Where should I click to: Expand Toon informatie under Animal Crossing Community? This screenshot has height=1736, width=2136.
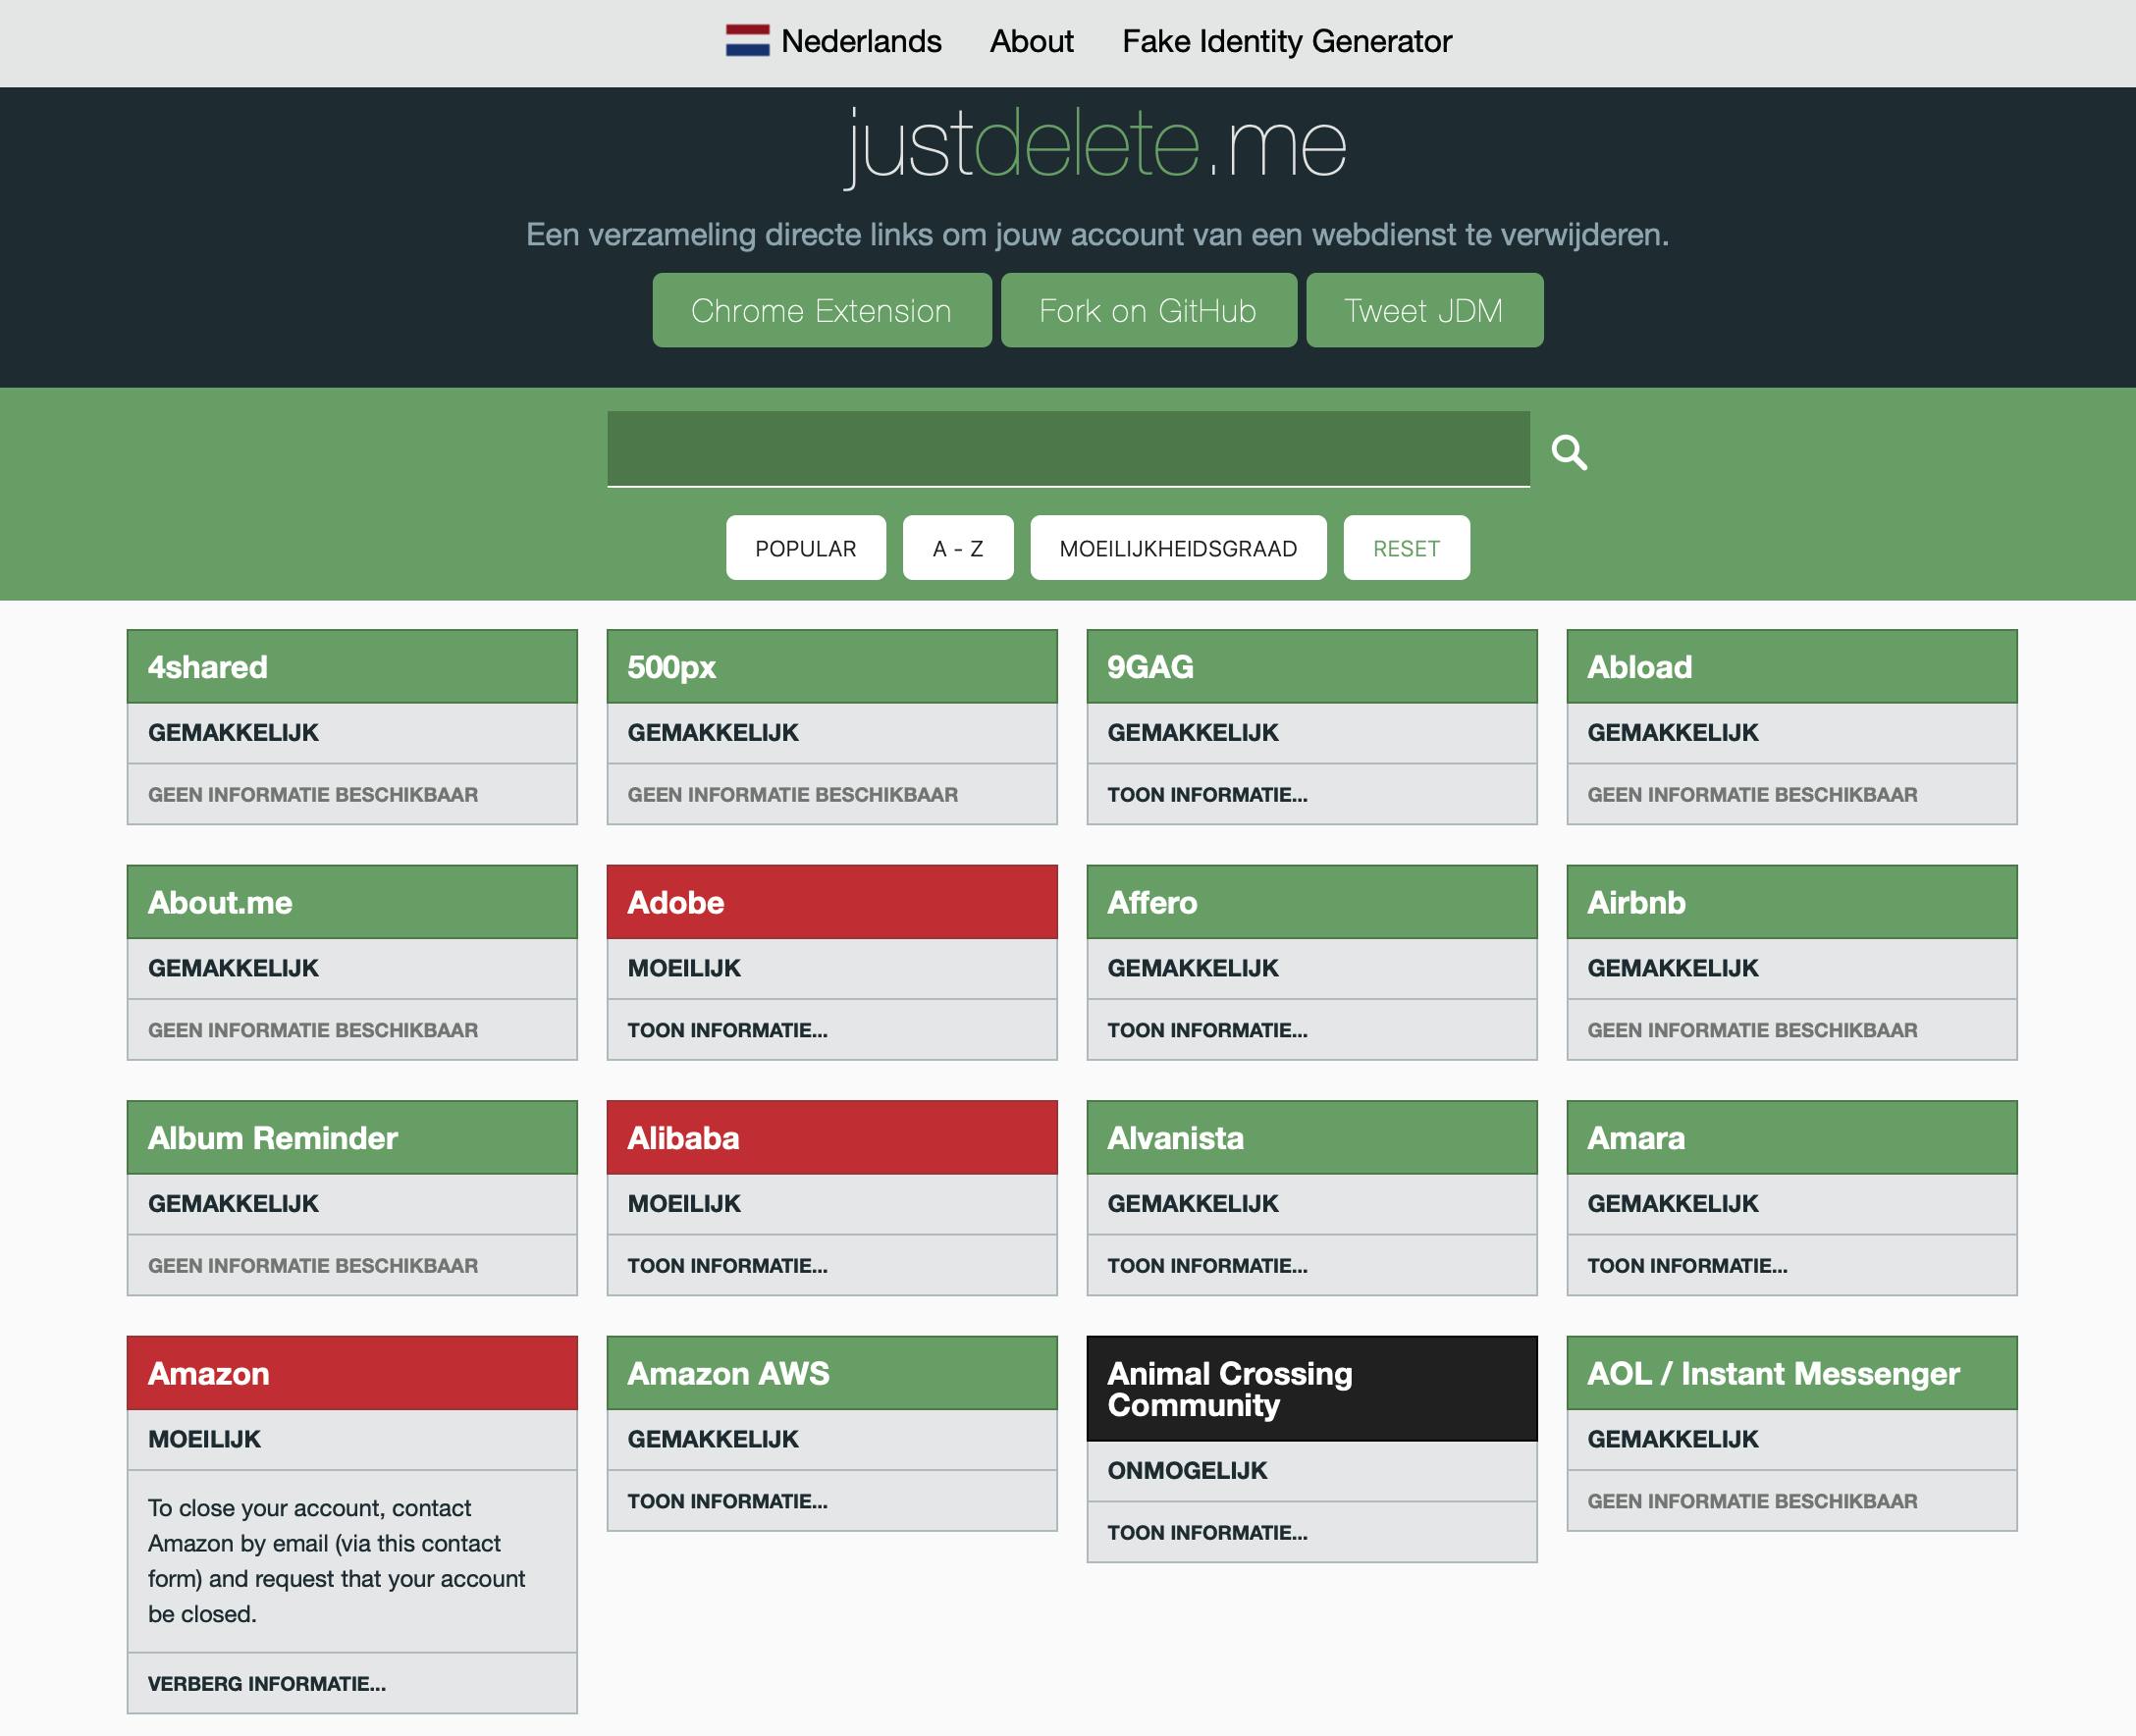[1207, 1533]
